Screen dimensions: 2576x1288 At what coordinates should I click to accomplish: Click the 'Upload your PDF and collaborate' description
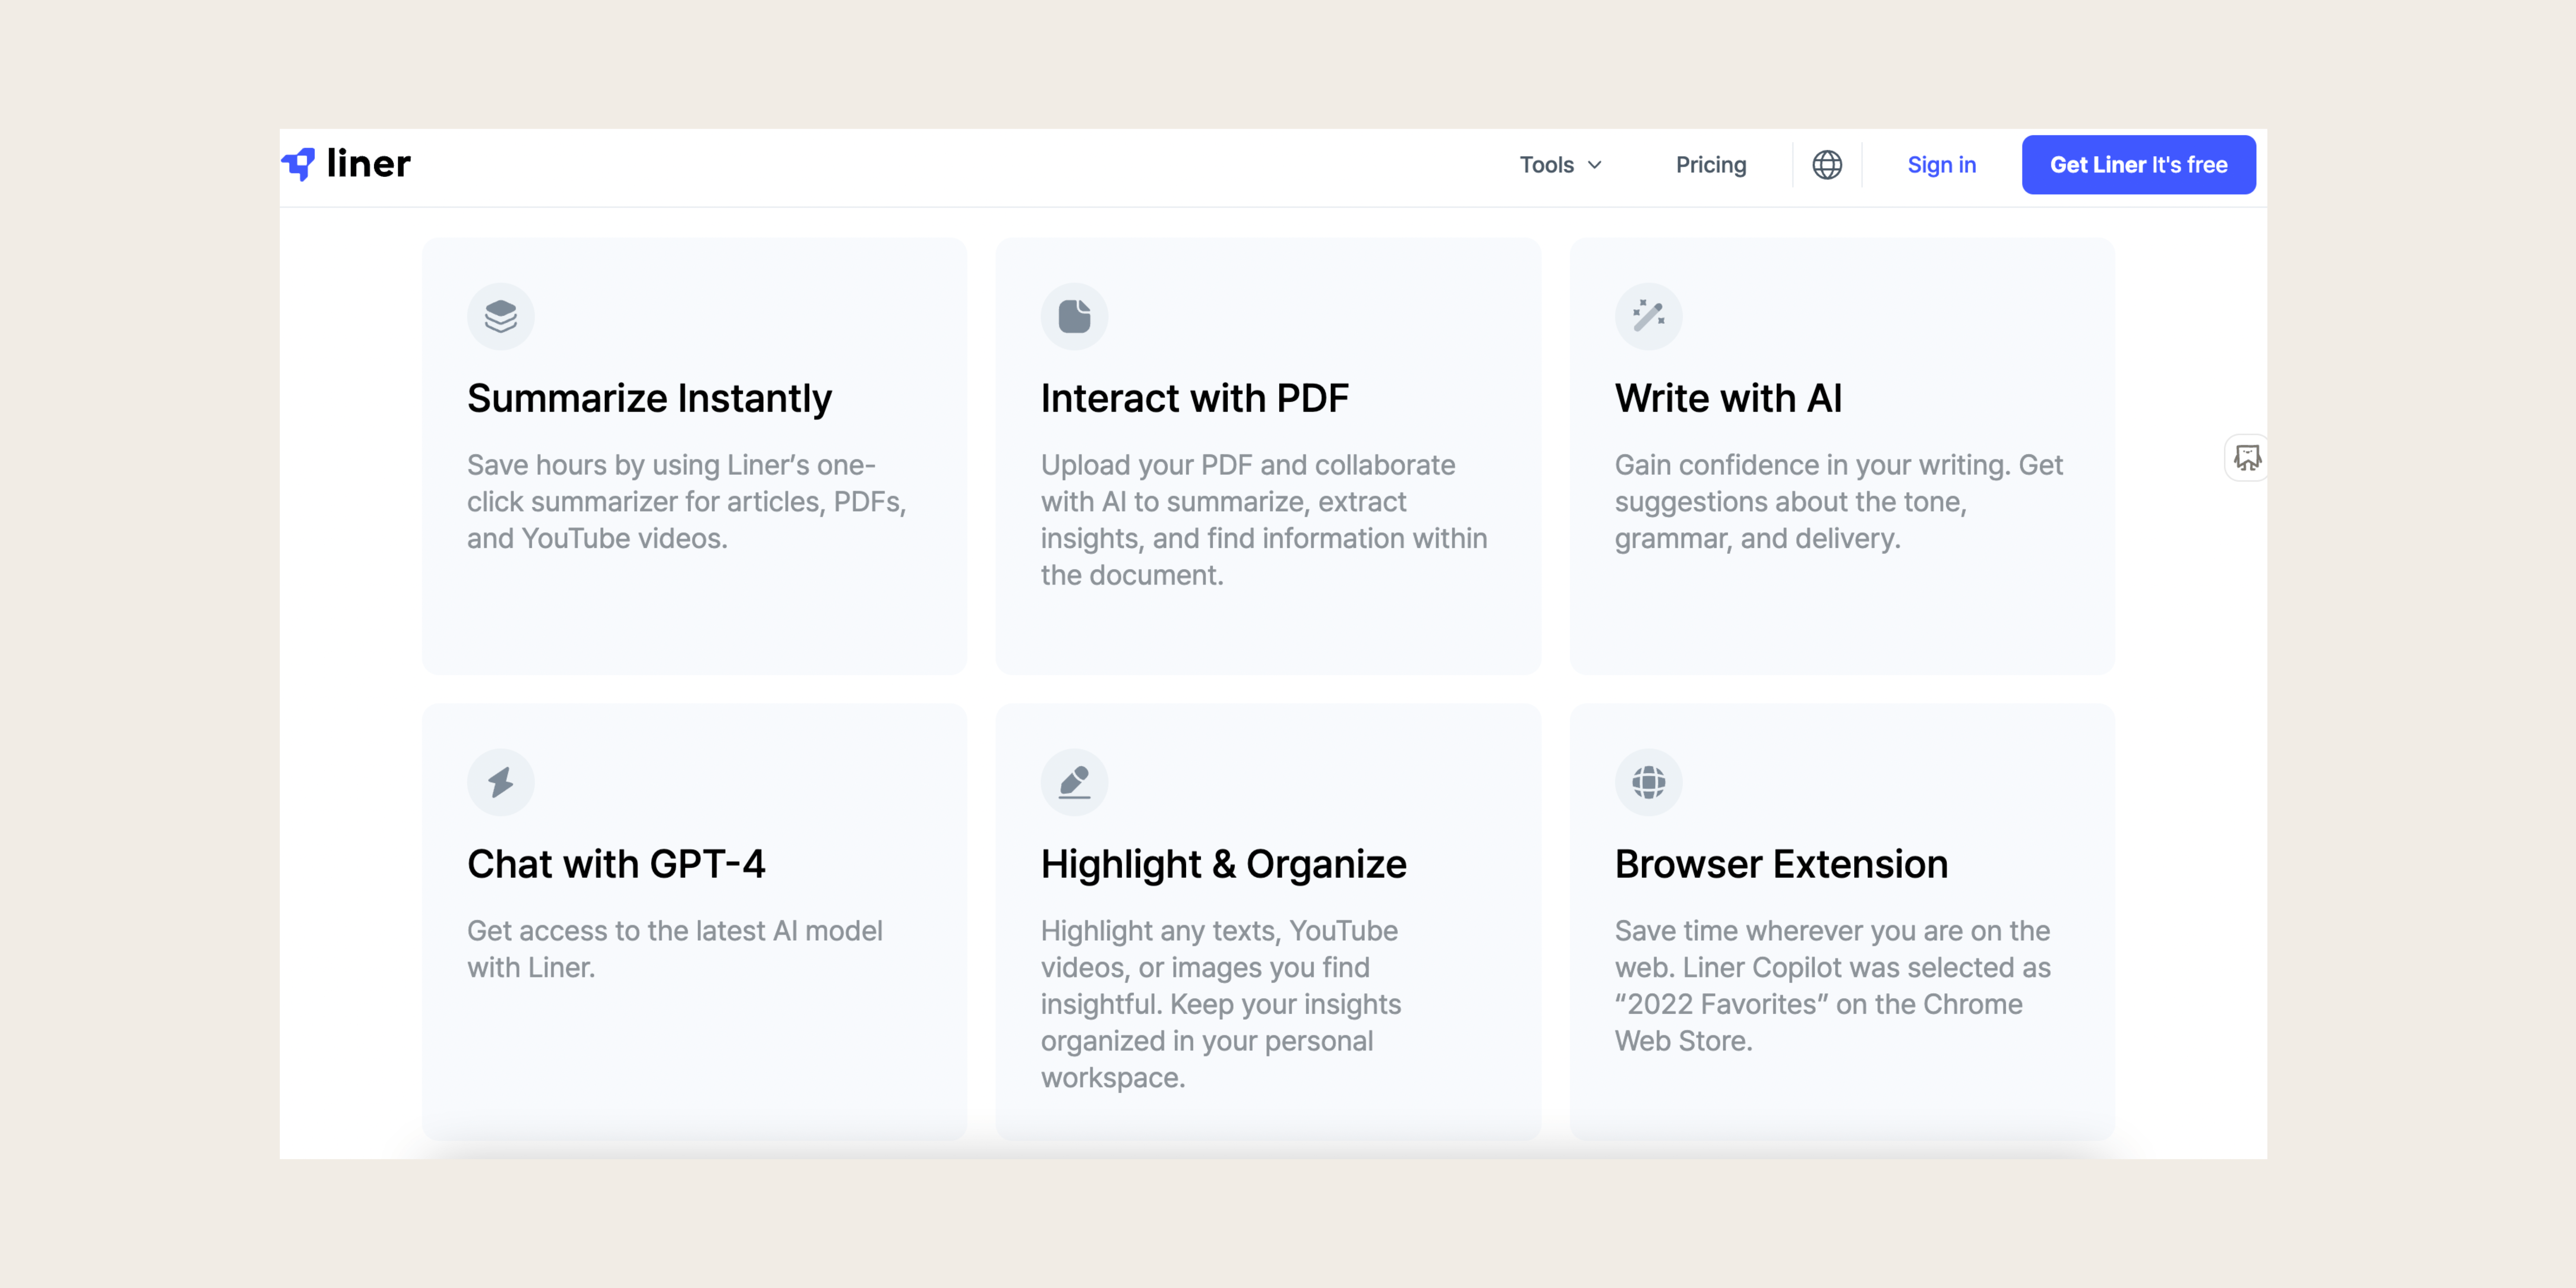(1264, 520)
